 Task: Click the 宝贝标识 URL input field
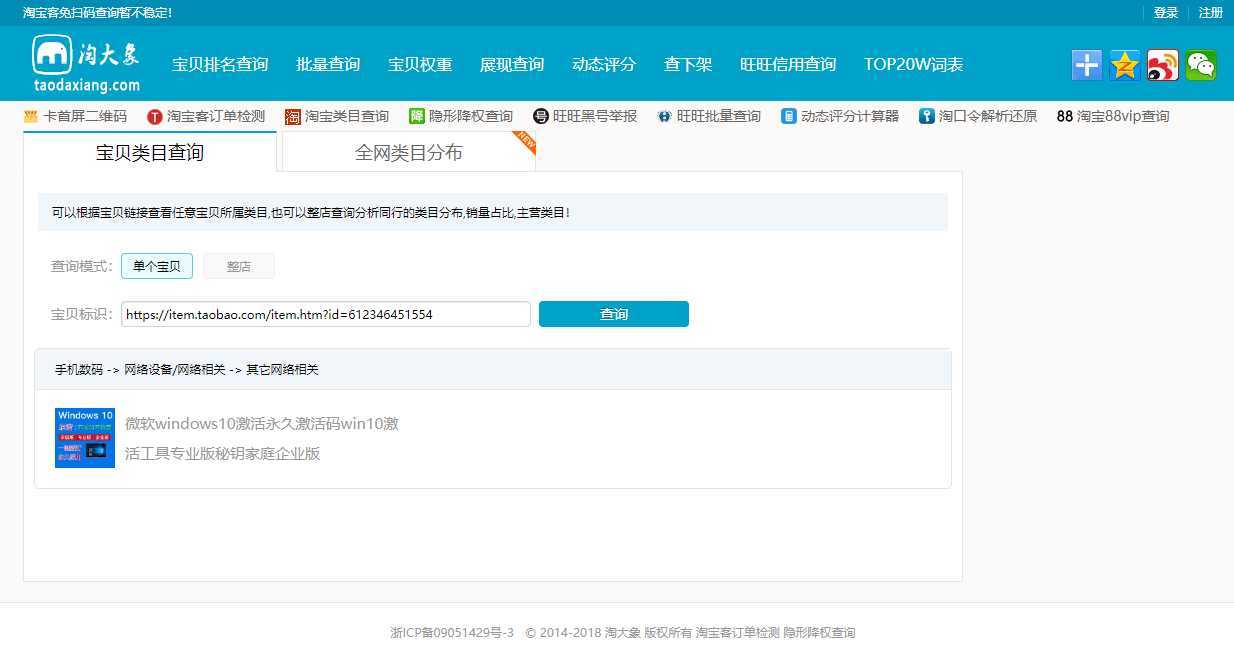pyautogui.click(x=326, y=314)
